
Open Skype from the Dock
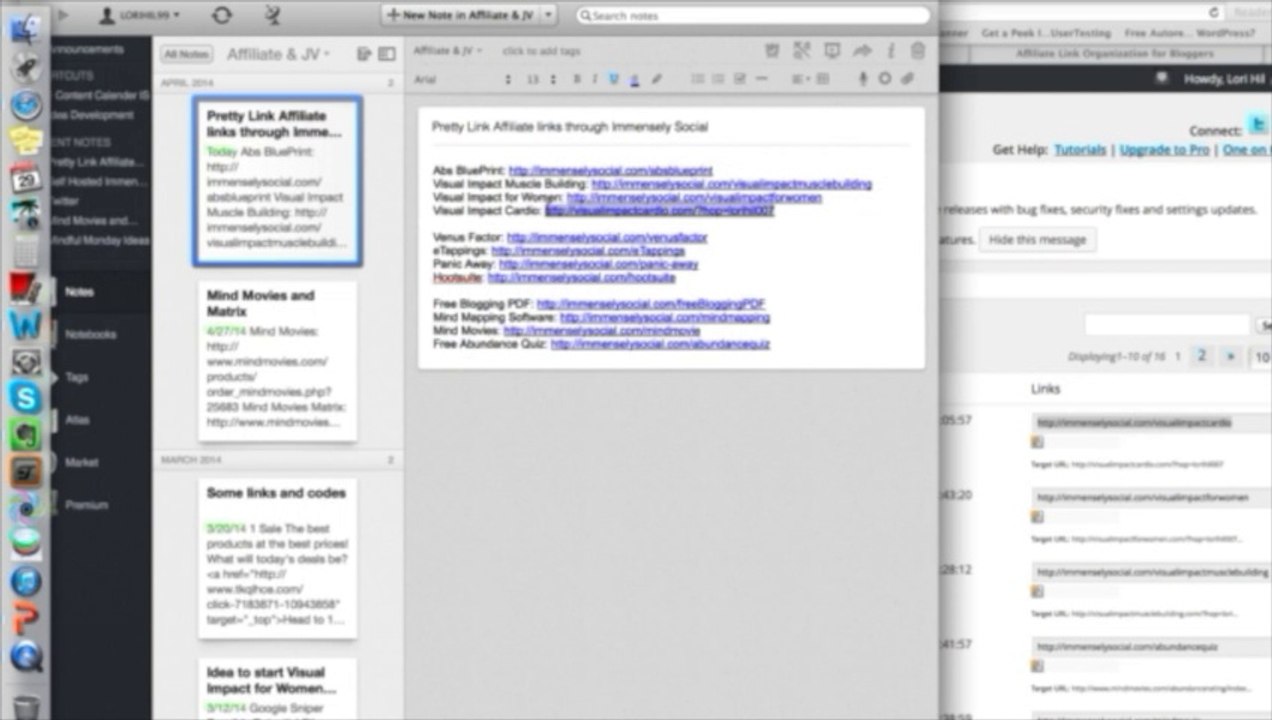(26, 397)
